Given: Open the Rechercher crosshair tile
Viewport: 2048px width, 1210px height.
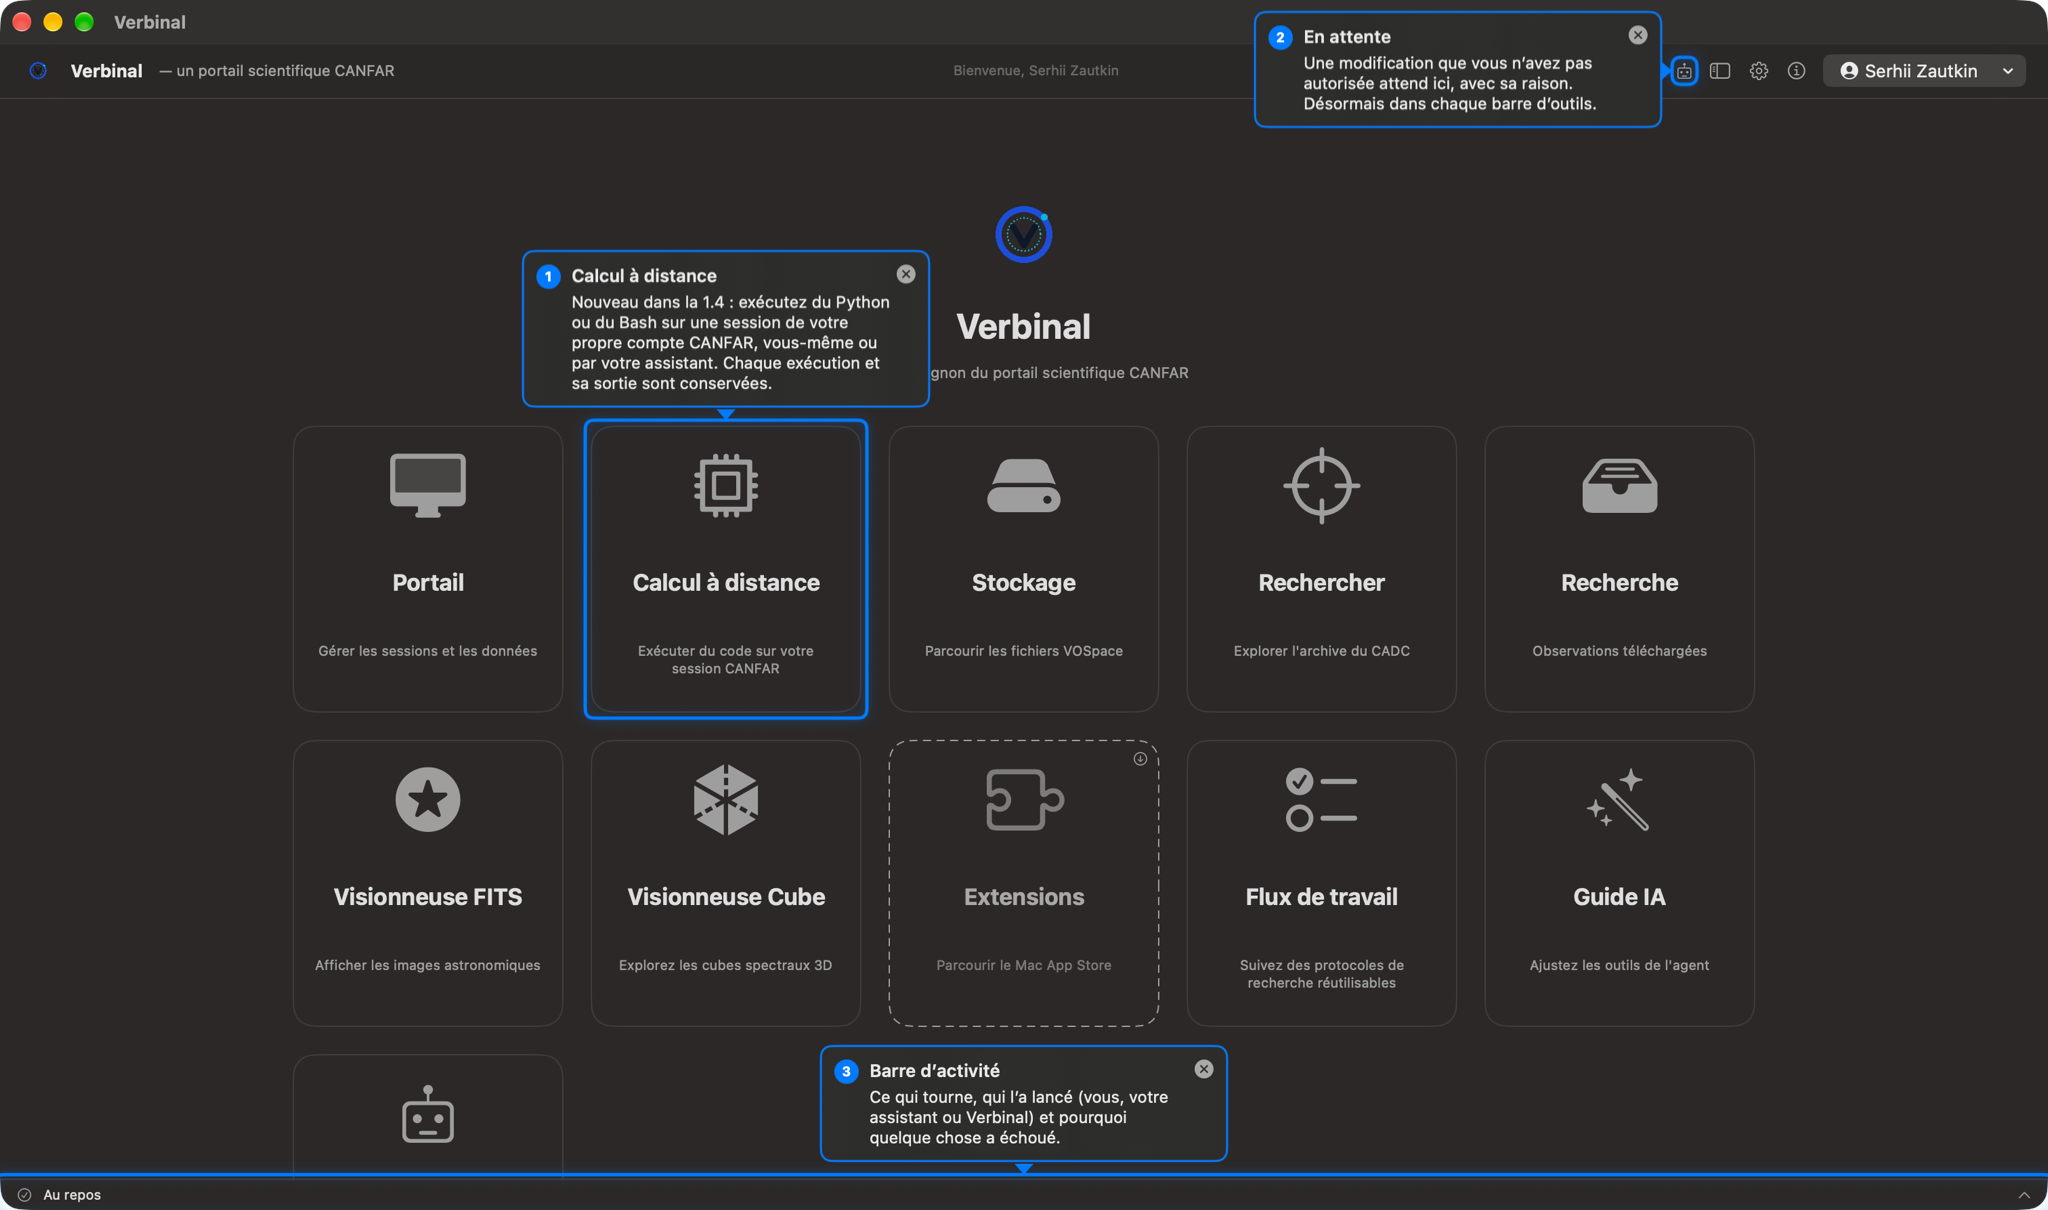Looking at the screenshot, I should click(x=1321, y=569).
